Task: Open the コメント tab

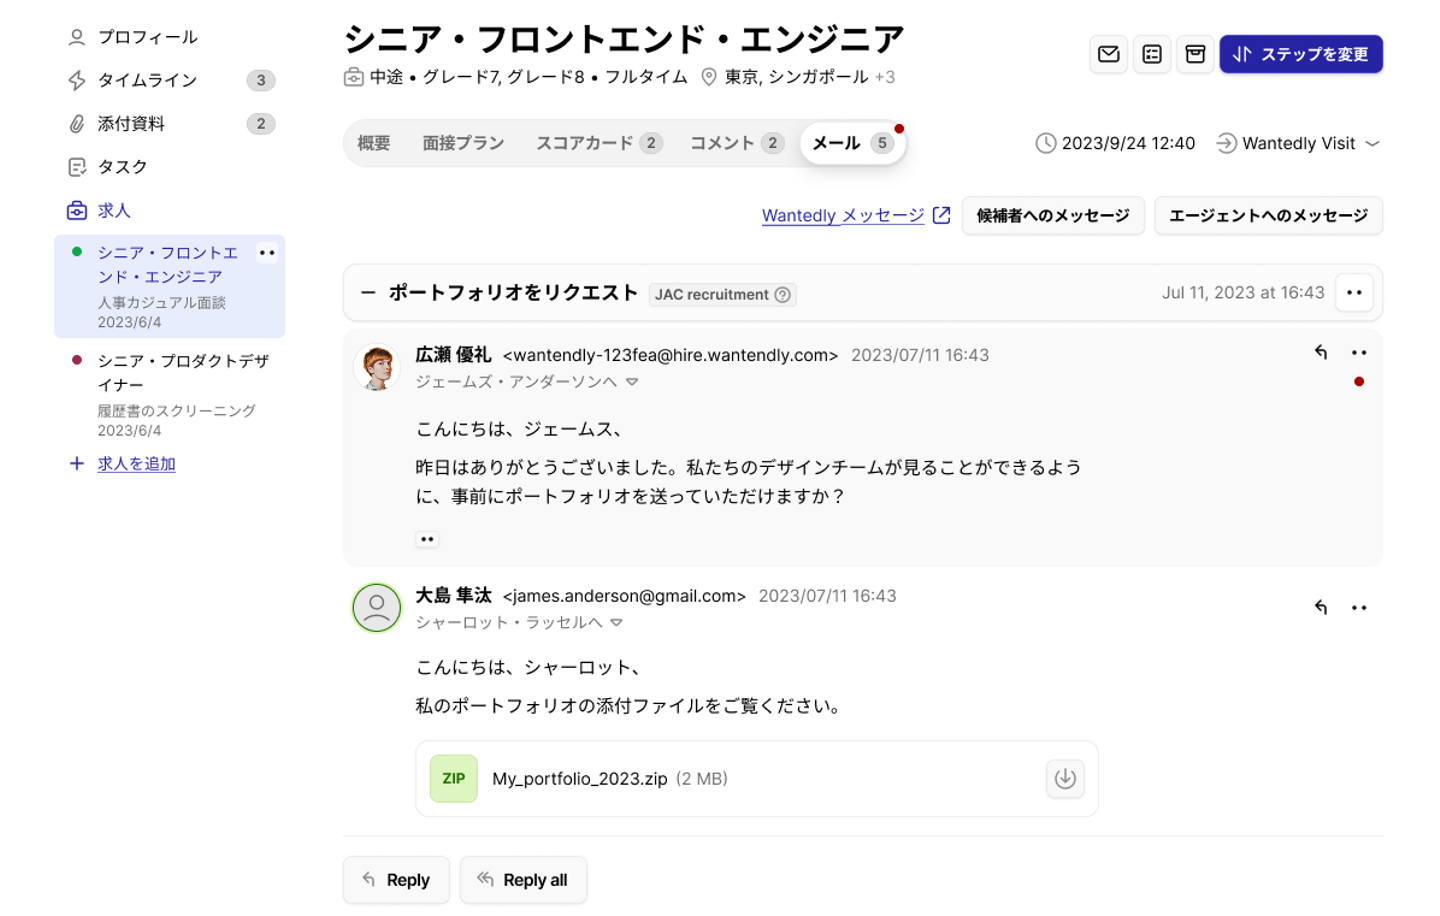Action: coord(735,143)
